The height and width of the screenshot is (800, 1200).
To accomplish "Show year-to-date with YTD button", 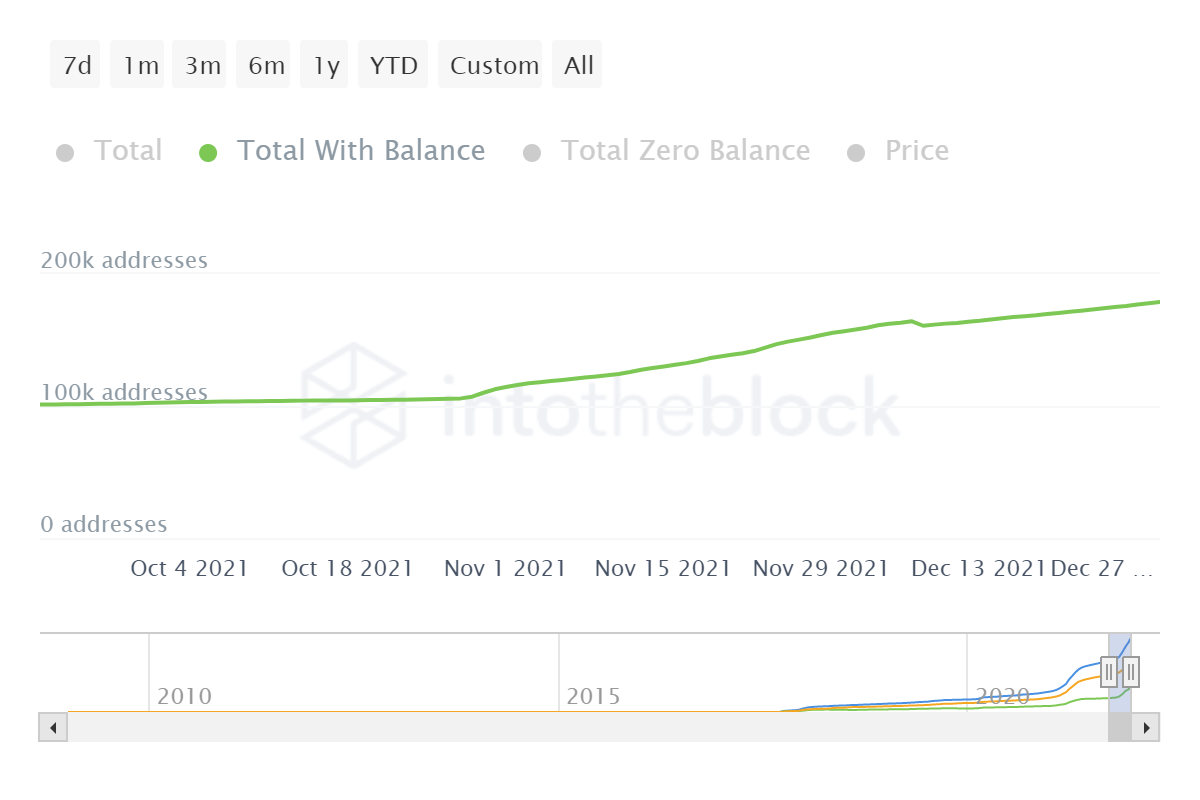I will click(393, 65).
